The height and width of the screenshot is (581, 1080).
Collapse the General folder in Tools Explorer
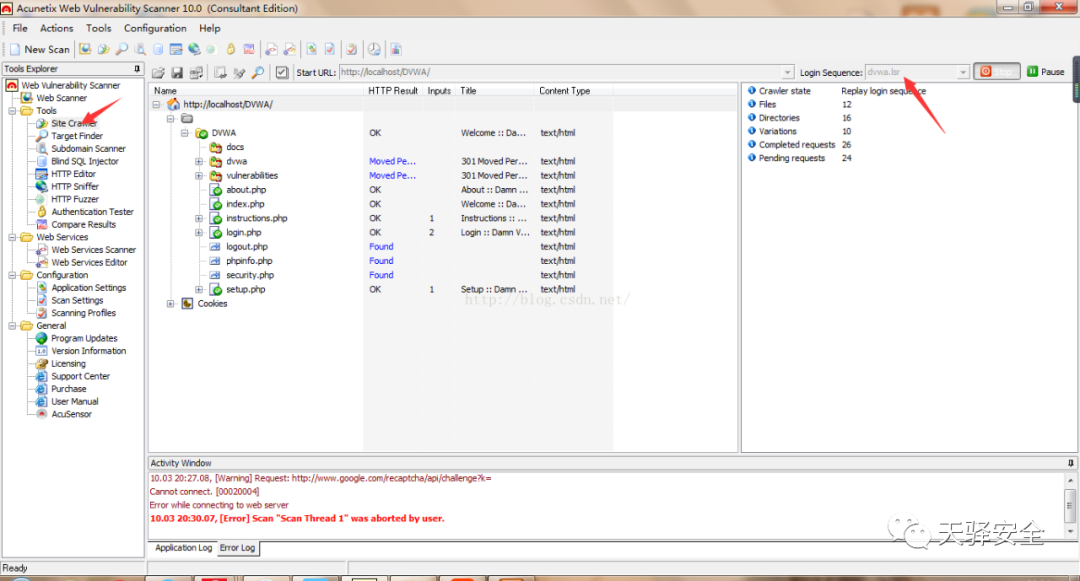point(12,326)
